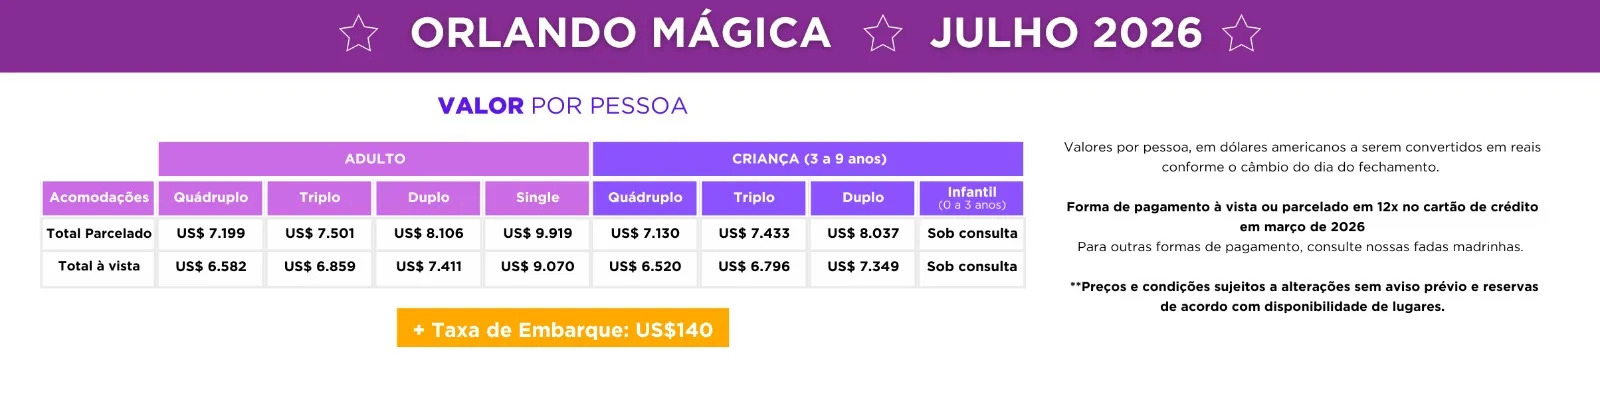This screenshot has height=400, width=1600.
Task: Click the Single column header
Action: (x=537, y=198)
